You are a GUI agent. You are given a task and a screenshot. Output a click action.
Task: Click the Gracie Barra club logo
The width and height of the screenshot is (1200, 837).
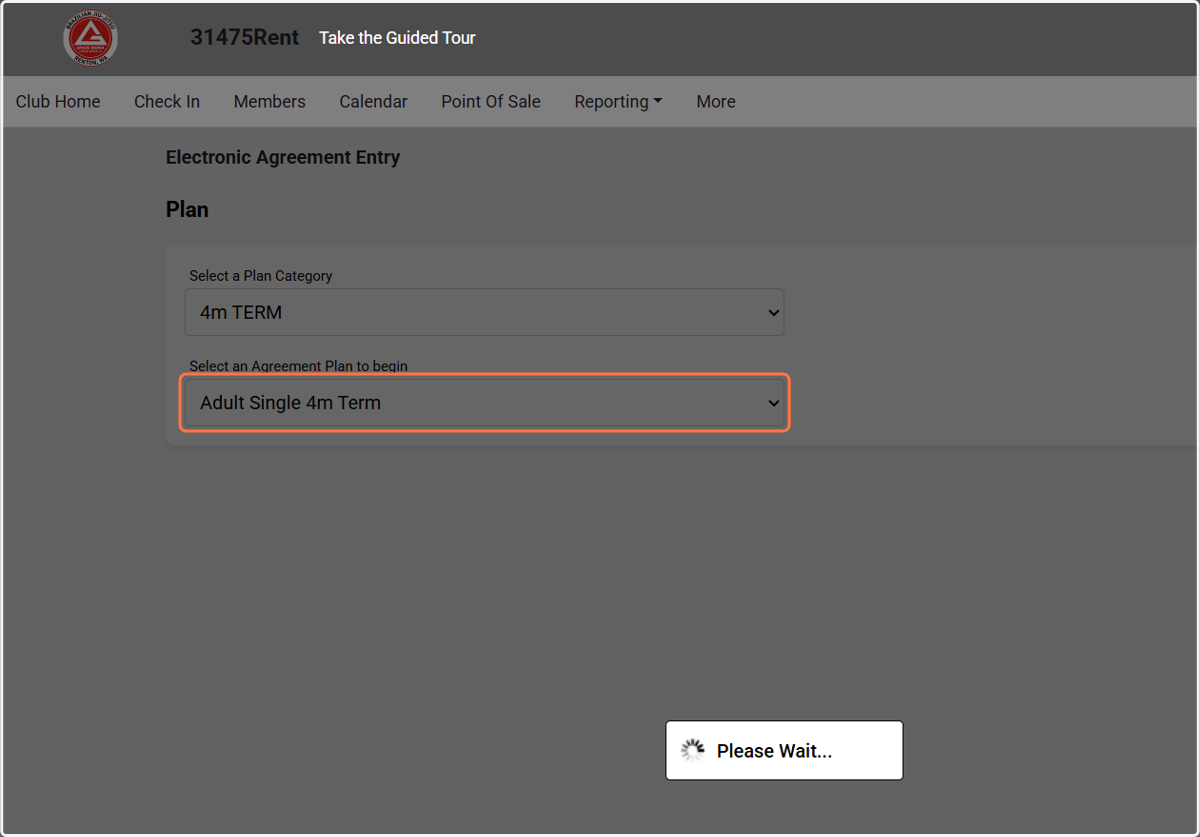coord(91,40)
